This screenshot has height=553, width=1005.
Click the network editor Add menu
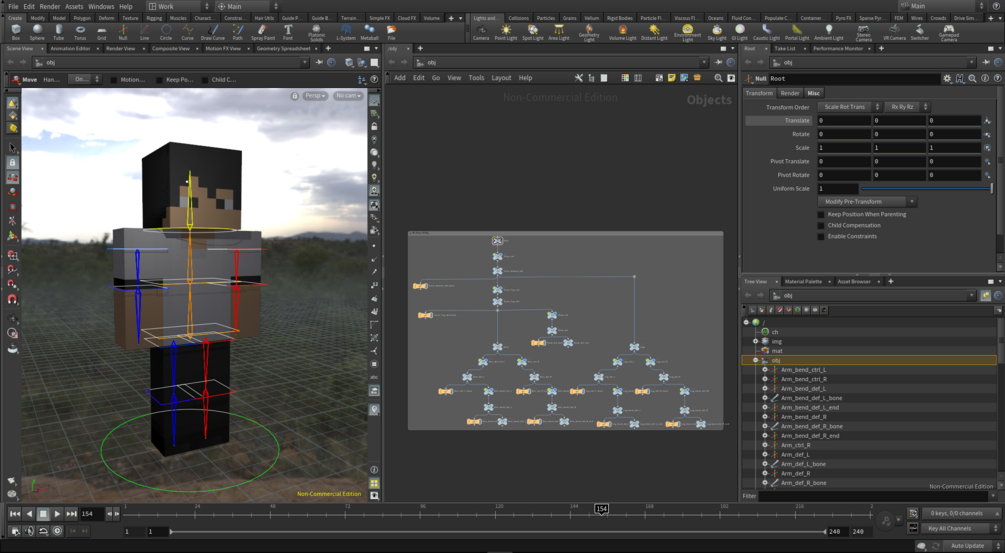[400, 78]
